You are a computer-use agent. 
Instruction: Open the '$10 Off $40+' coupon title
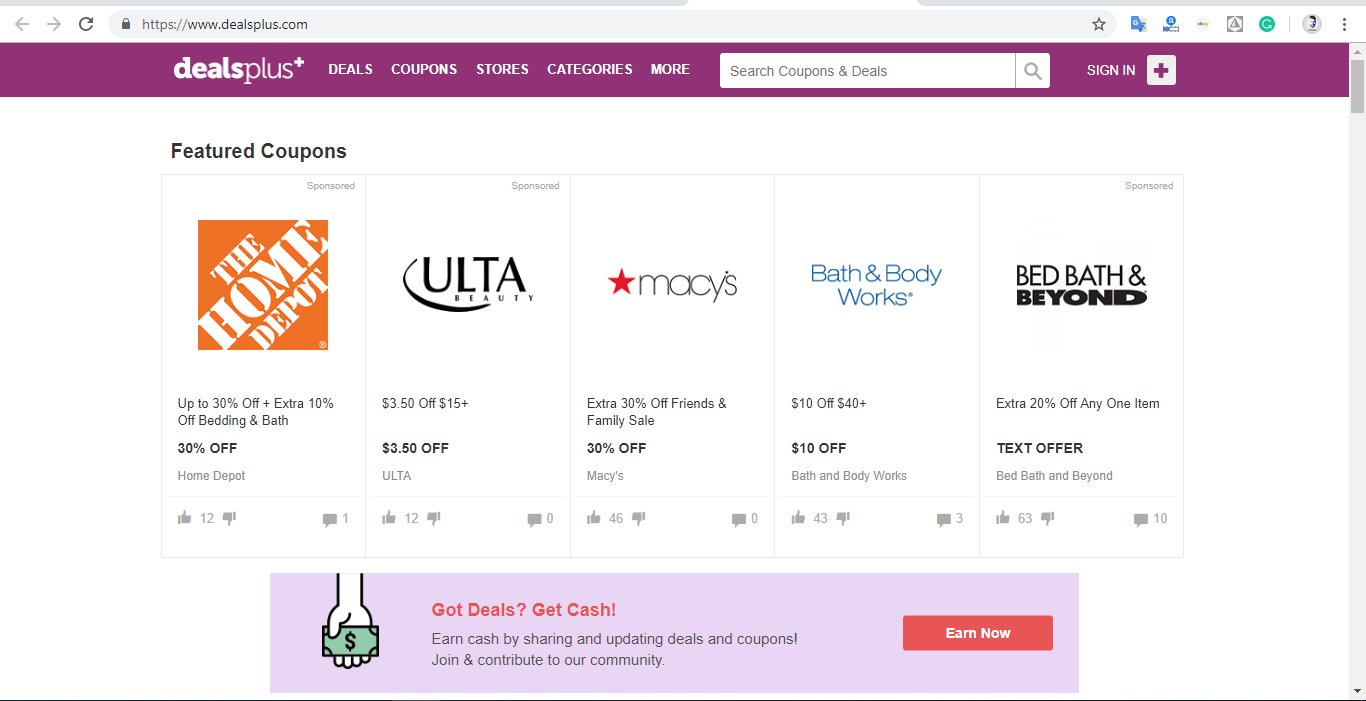[829, 403]
